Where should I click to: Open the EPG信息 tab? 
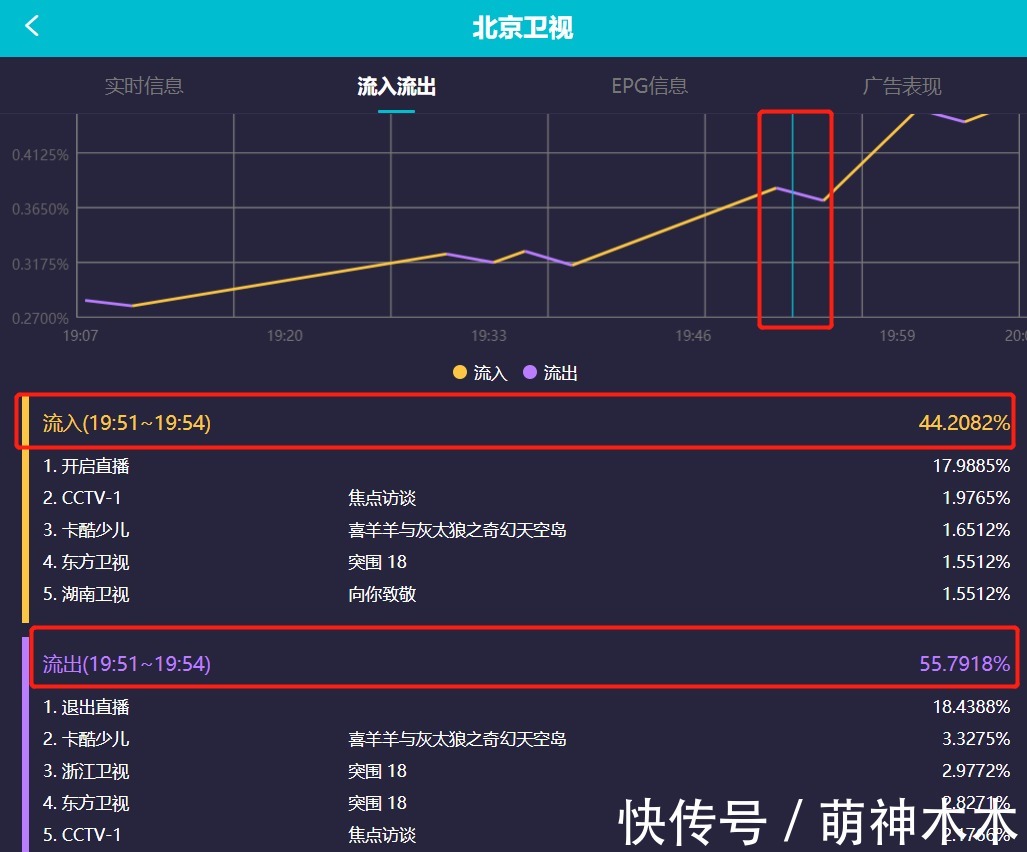649,86
